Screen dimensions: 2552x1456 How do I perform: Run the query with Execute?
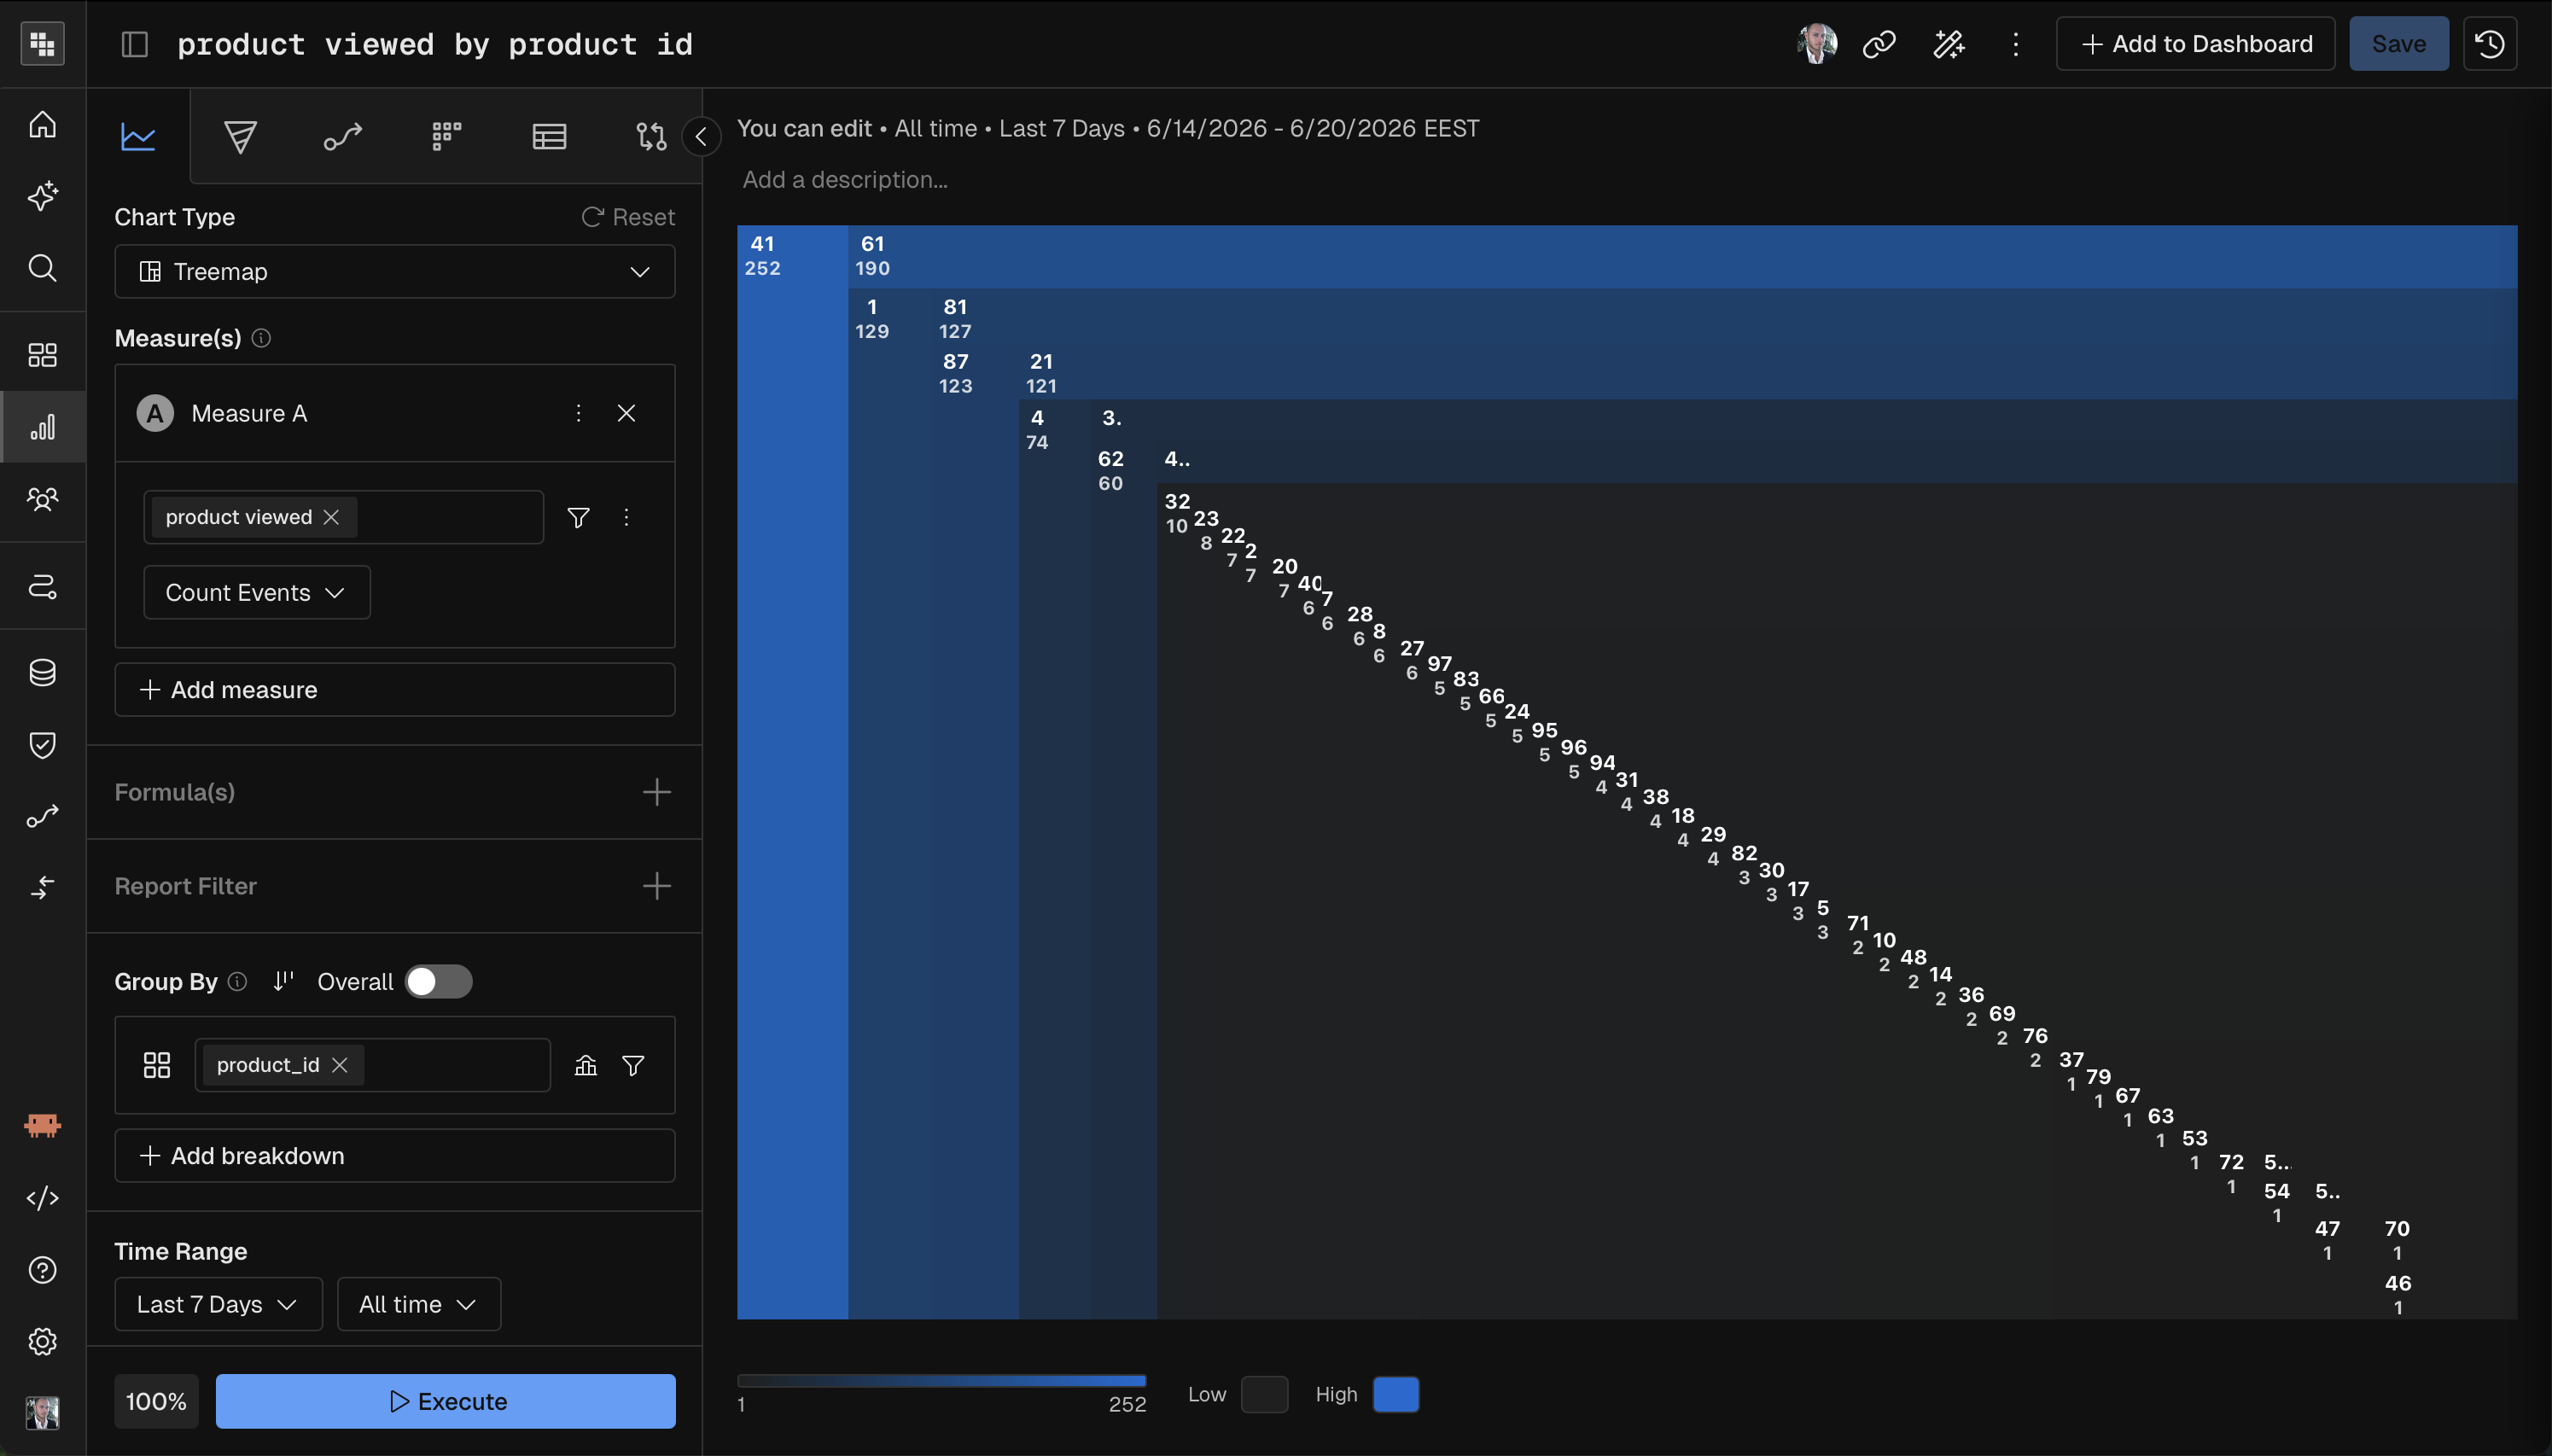click(445, 1401)
